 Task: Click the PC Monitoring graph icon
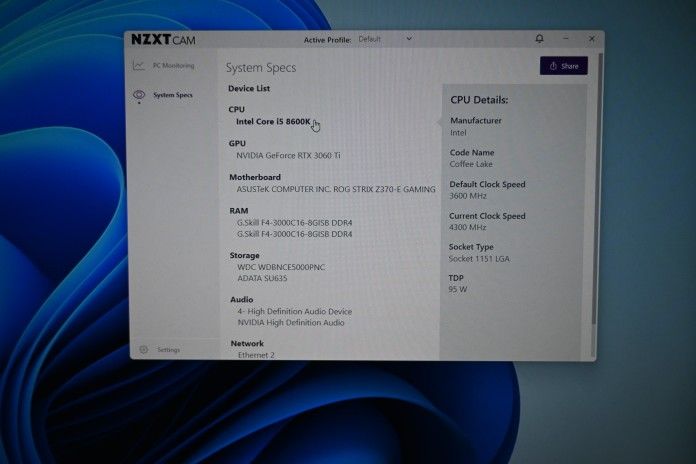pyautogui.click(x=138, y=66)
